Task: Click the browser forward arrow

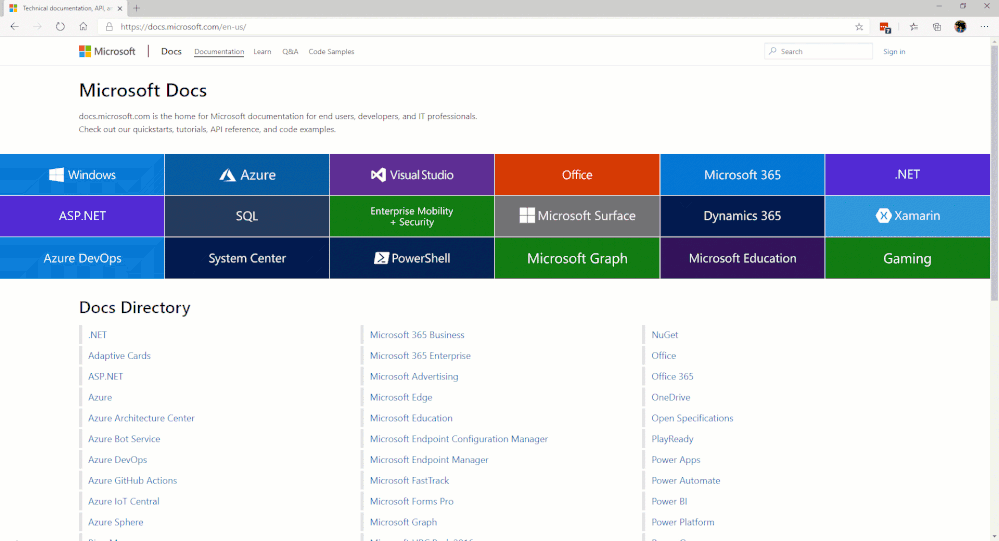Action: click(37, 27)
